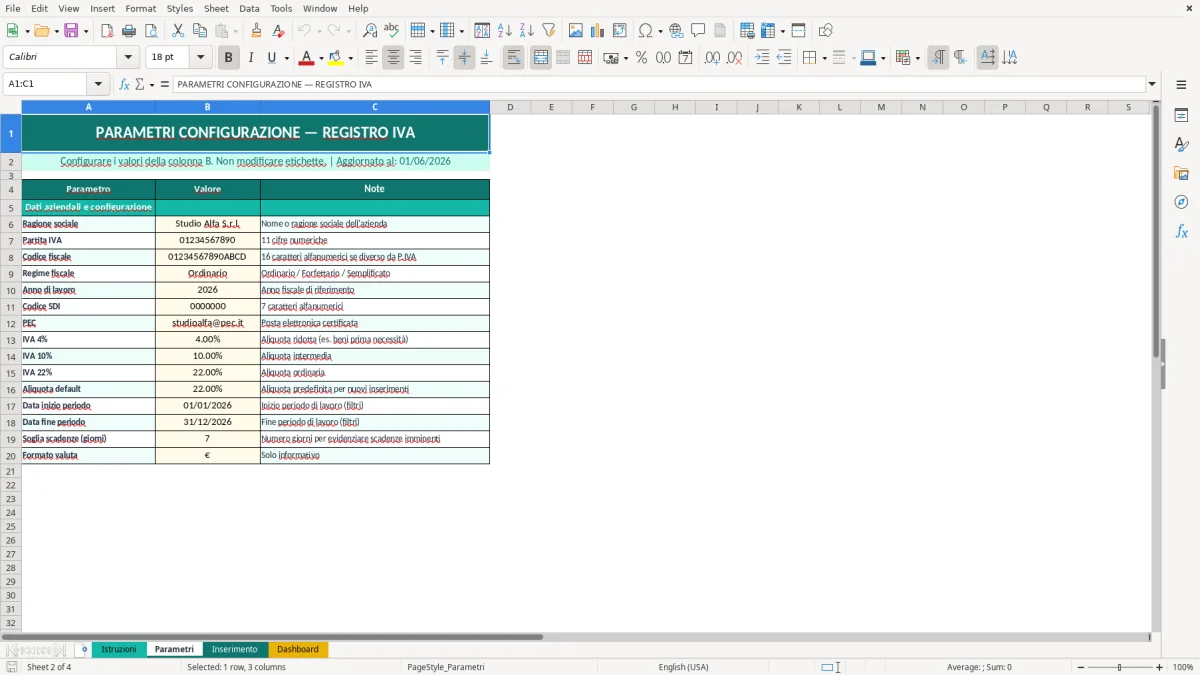Toggle Underline formatting
The height and width of the screenshot is (675, 1200).
click(271, 58)
